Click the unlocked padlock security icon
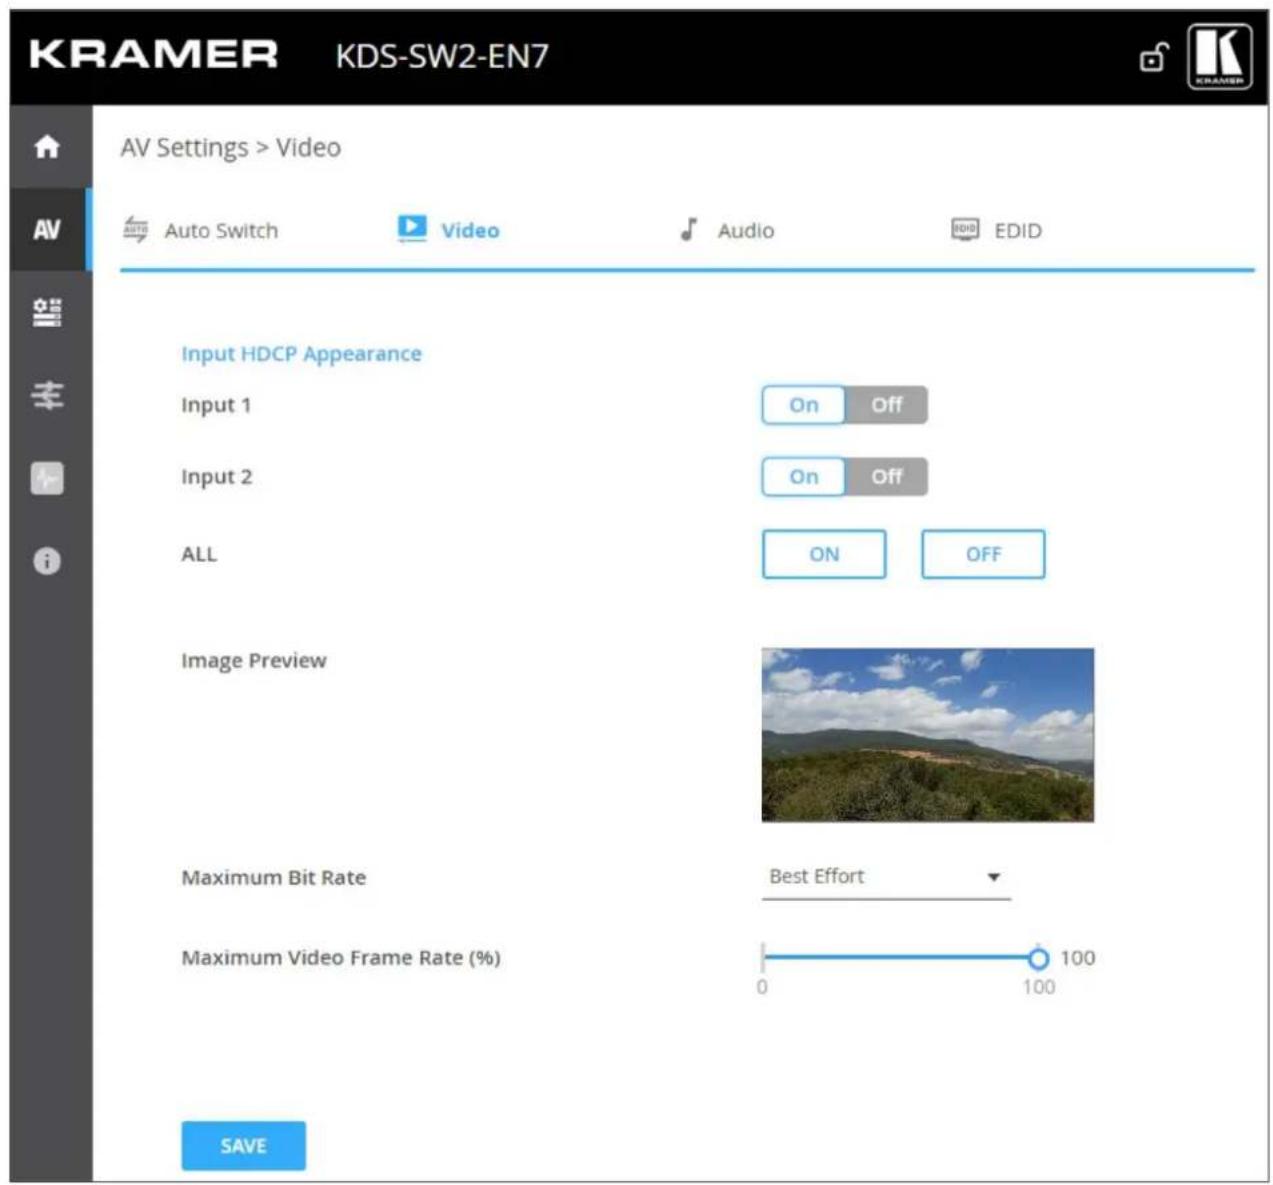The height and width of the screenshot is (1185, 1273). (1154, 58)
